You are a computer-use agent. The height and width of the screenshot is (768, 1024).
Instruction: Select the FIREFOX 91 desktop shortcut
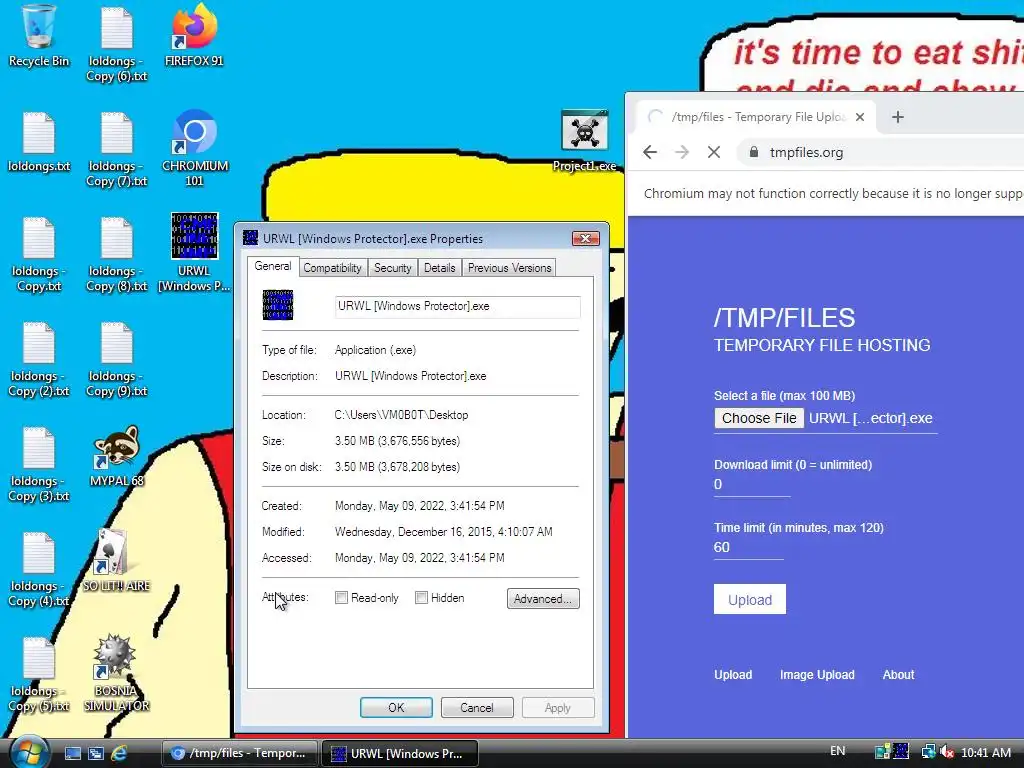[194, 36]
